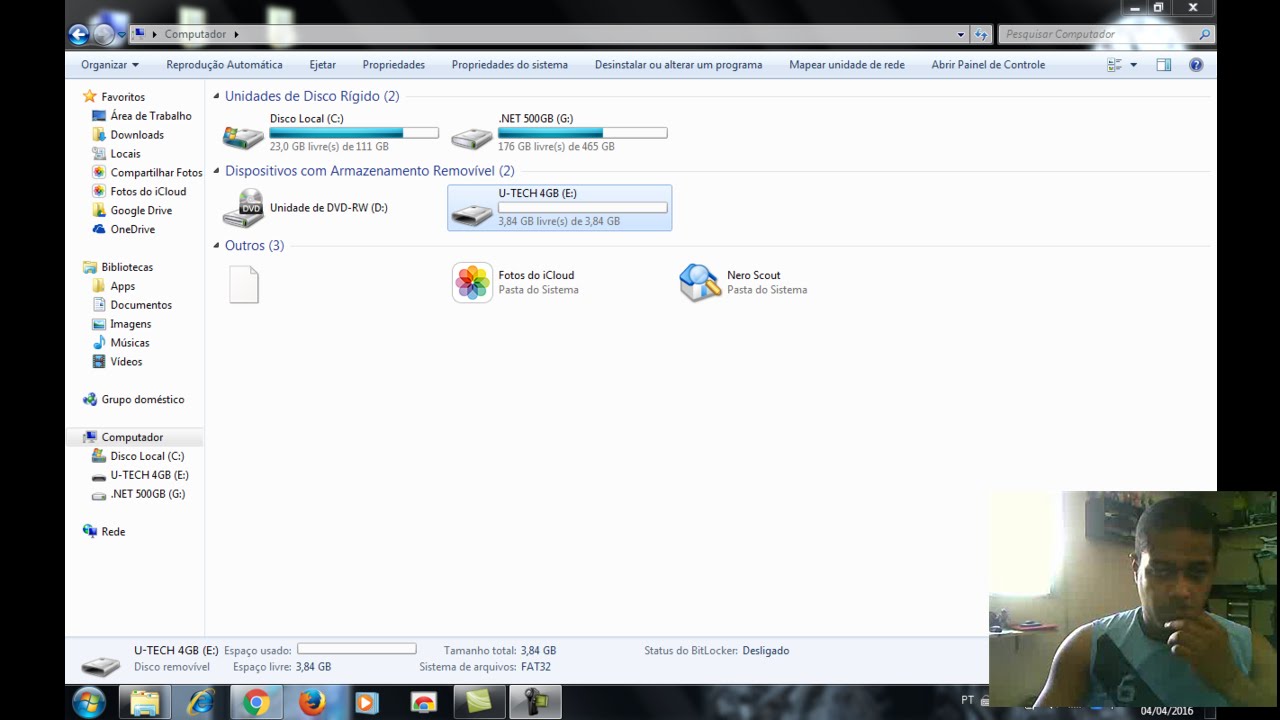Select Bibliotecas in navigation pane
Viewport: 1280px width, 720px height.
(127, 268)
